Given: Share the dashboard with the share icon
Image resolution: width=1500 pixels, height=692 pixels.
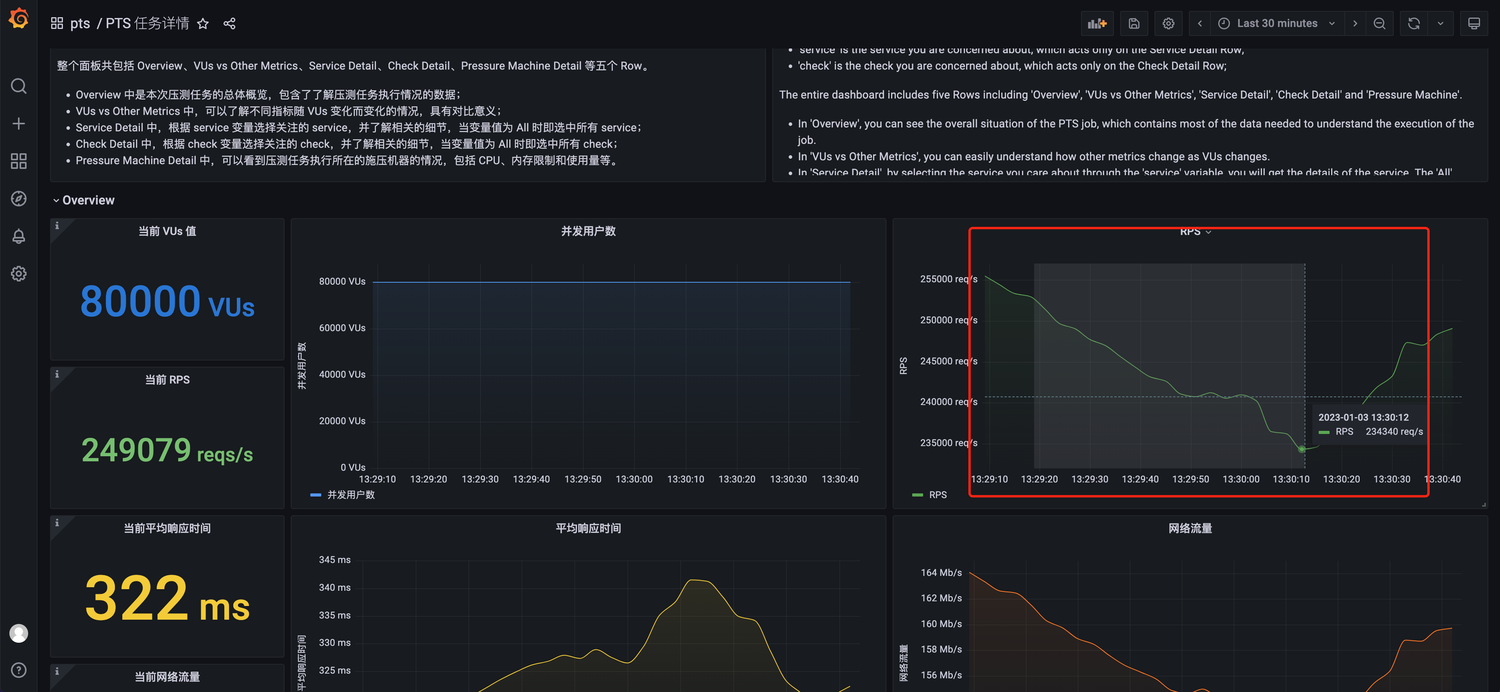Looking at the screenshot, I should coord(230,23).
